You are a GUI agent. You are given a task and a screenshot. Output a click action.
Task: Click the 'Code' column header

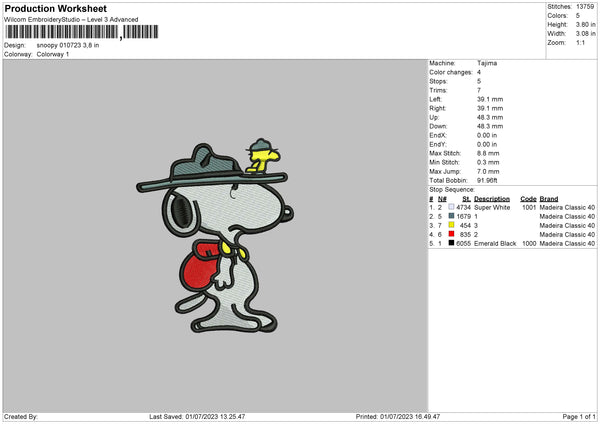coord(528,199)
